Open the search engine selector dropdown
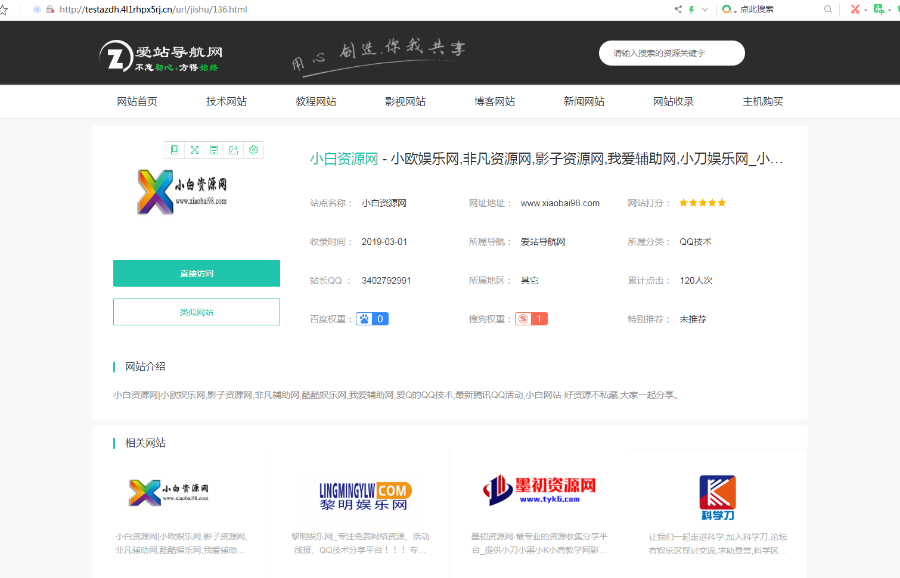 tap(729, 9)
